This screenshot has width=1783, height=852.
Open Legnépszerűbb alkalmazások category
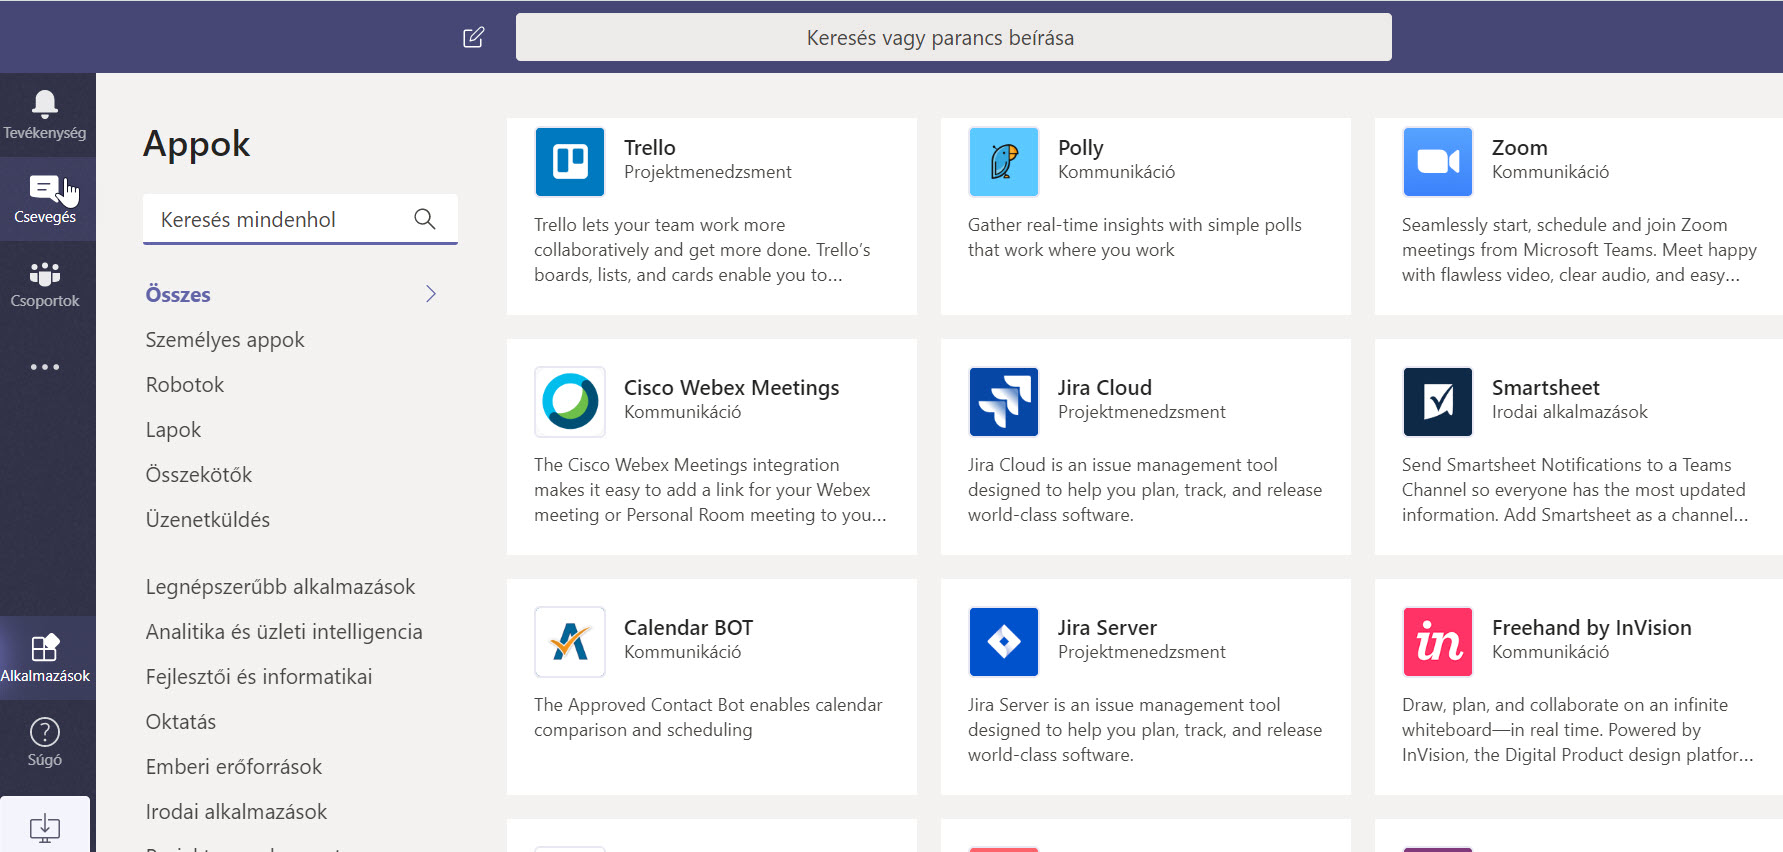pos(280,587)
